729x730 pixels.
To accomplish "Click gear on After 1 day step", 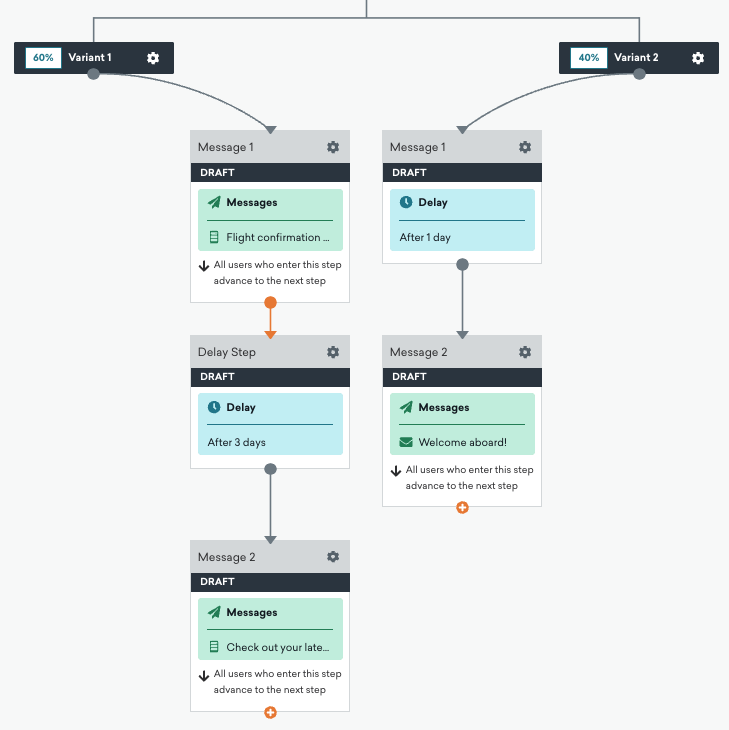I will coord(525,147).
